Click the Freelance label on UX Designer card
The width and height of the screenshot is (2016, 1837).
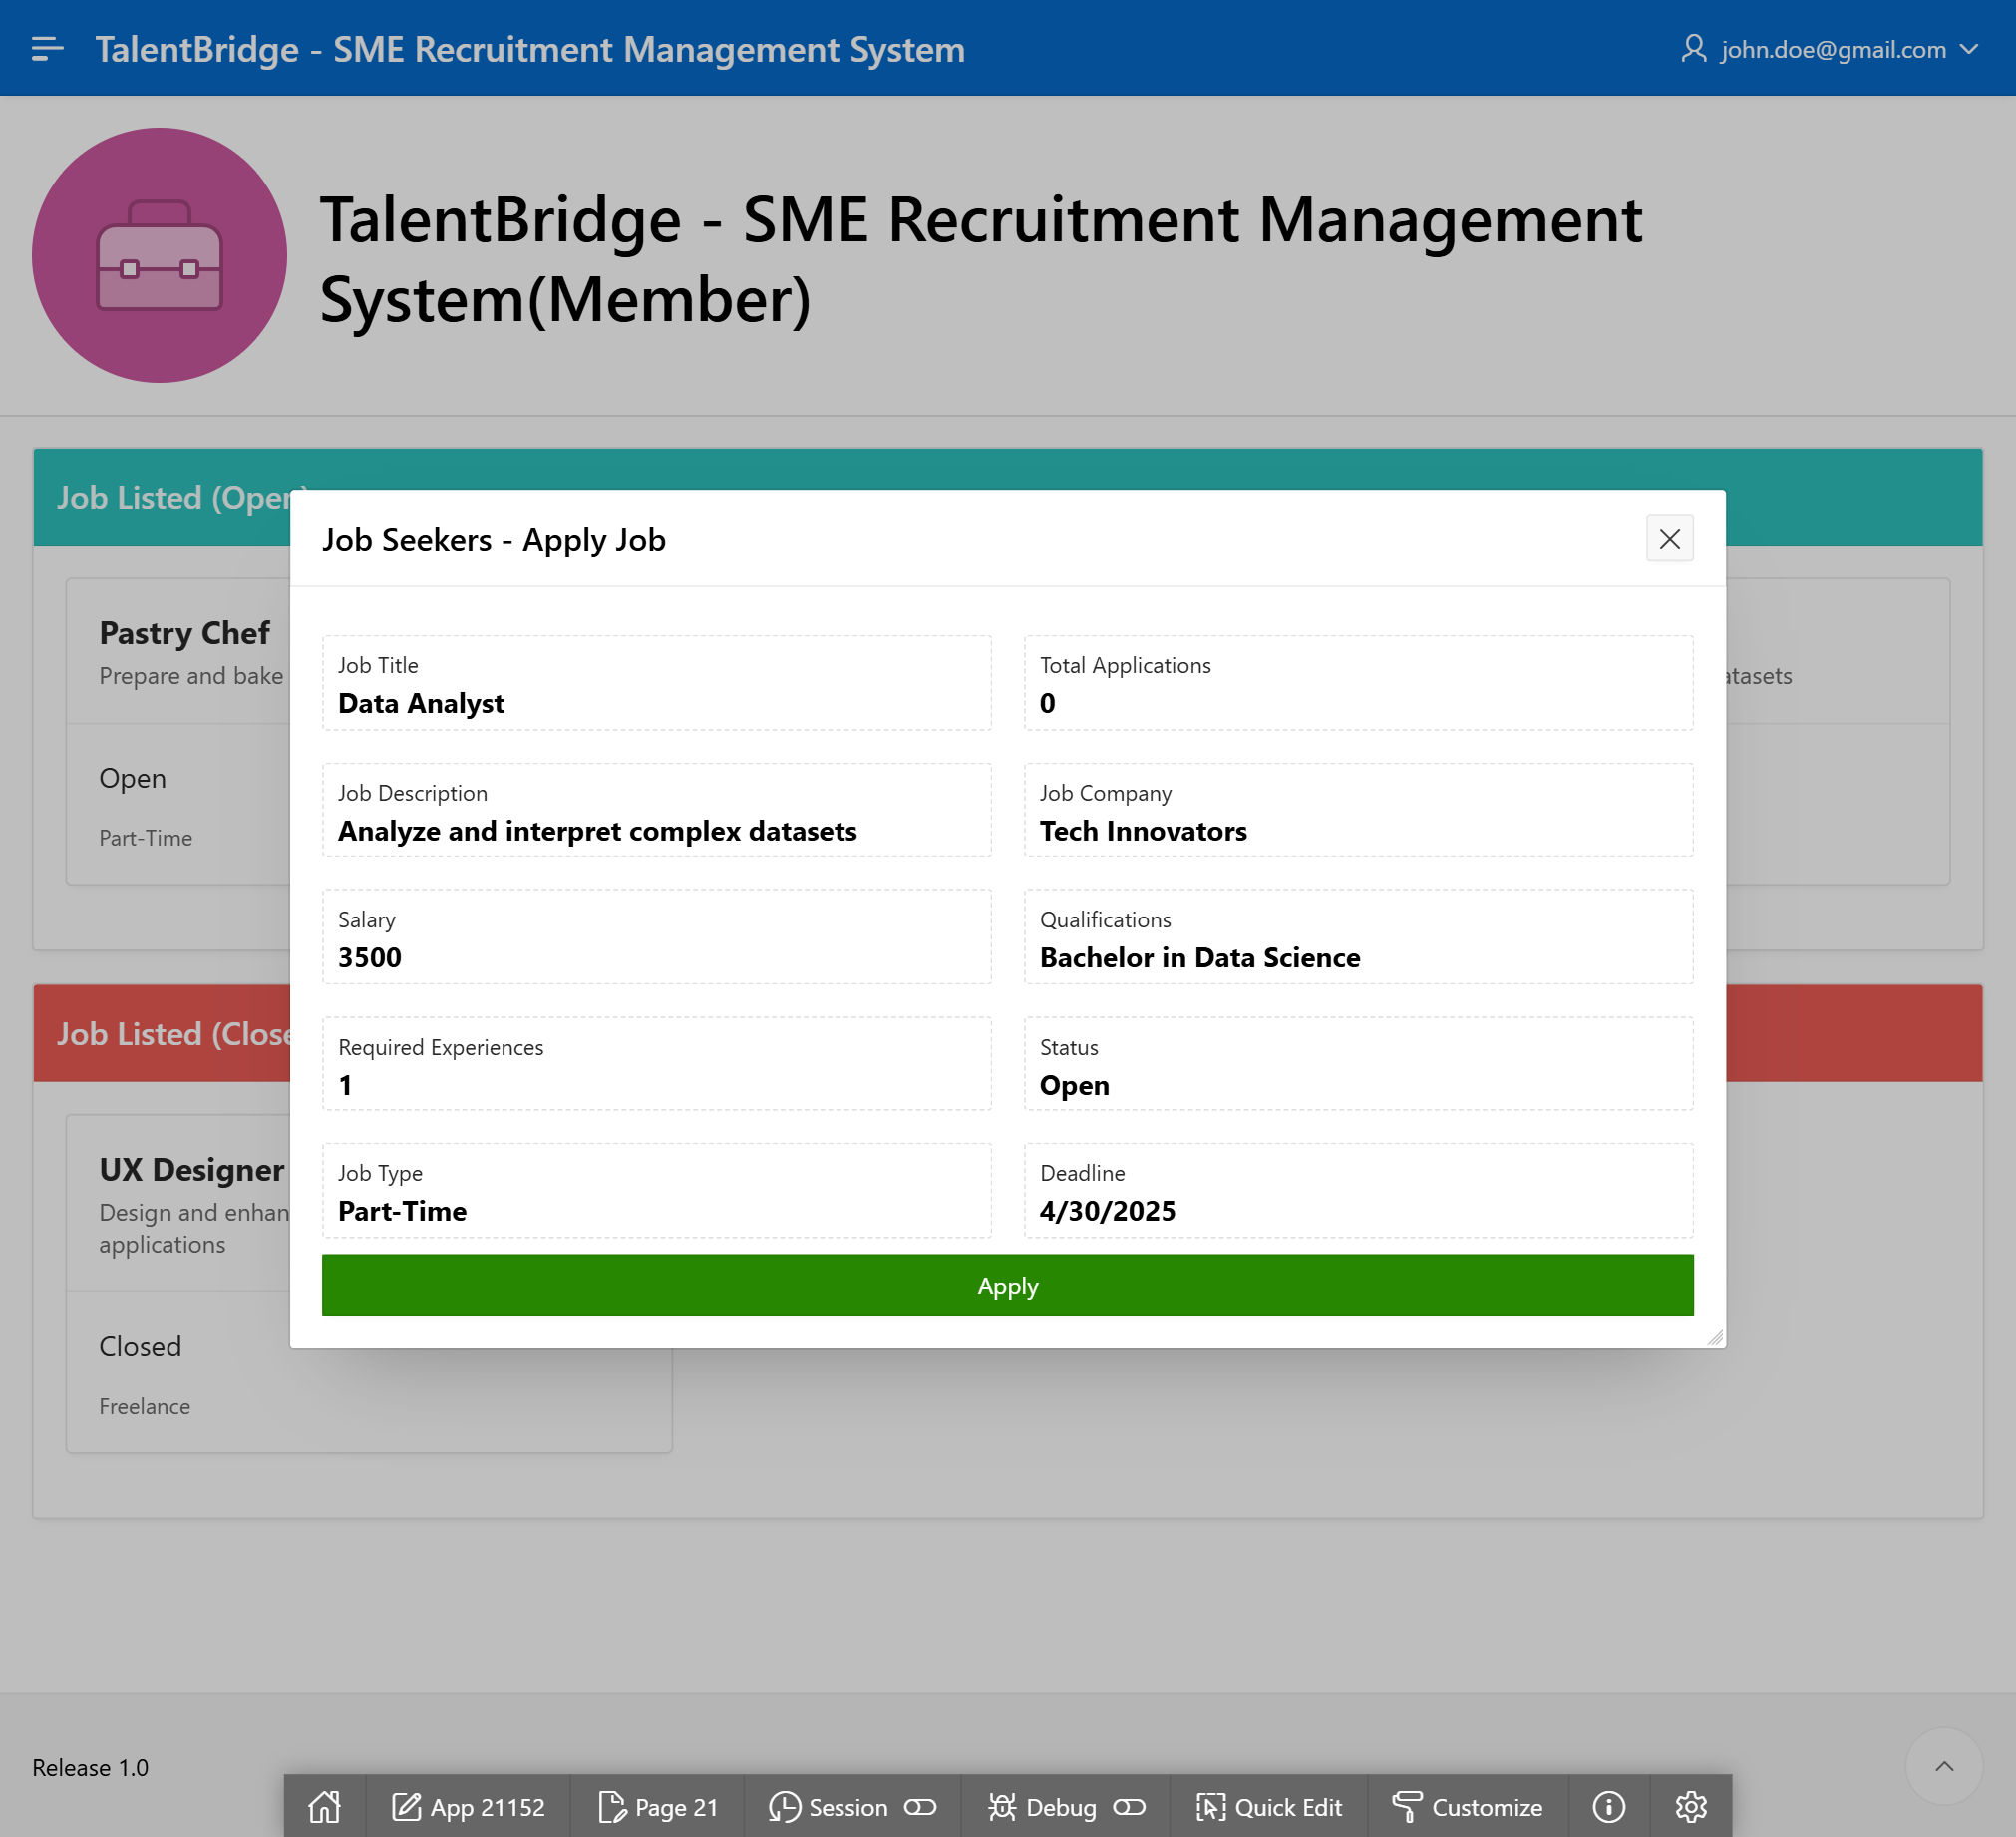(144, 1406)
